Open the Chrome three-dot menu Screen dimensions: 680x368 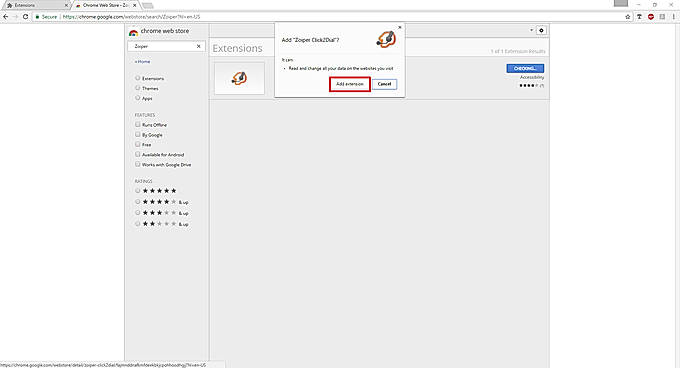point(673,16)
